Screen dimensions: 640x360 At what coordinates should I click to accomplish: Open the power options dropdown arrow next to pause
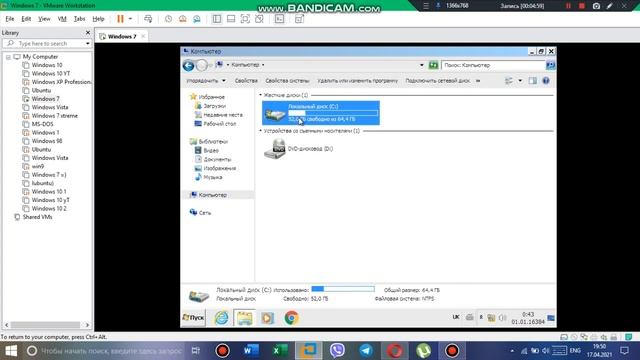pos(130,19)
